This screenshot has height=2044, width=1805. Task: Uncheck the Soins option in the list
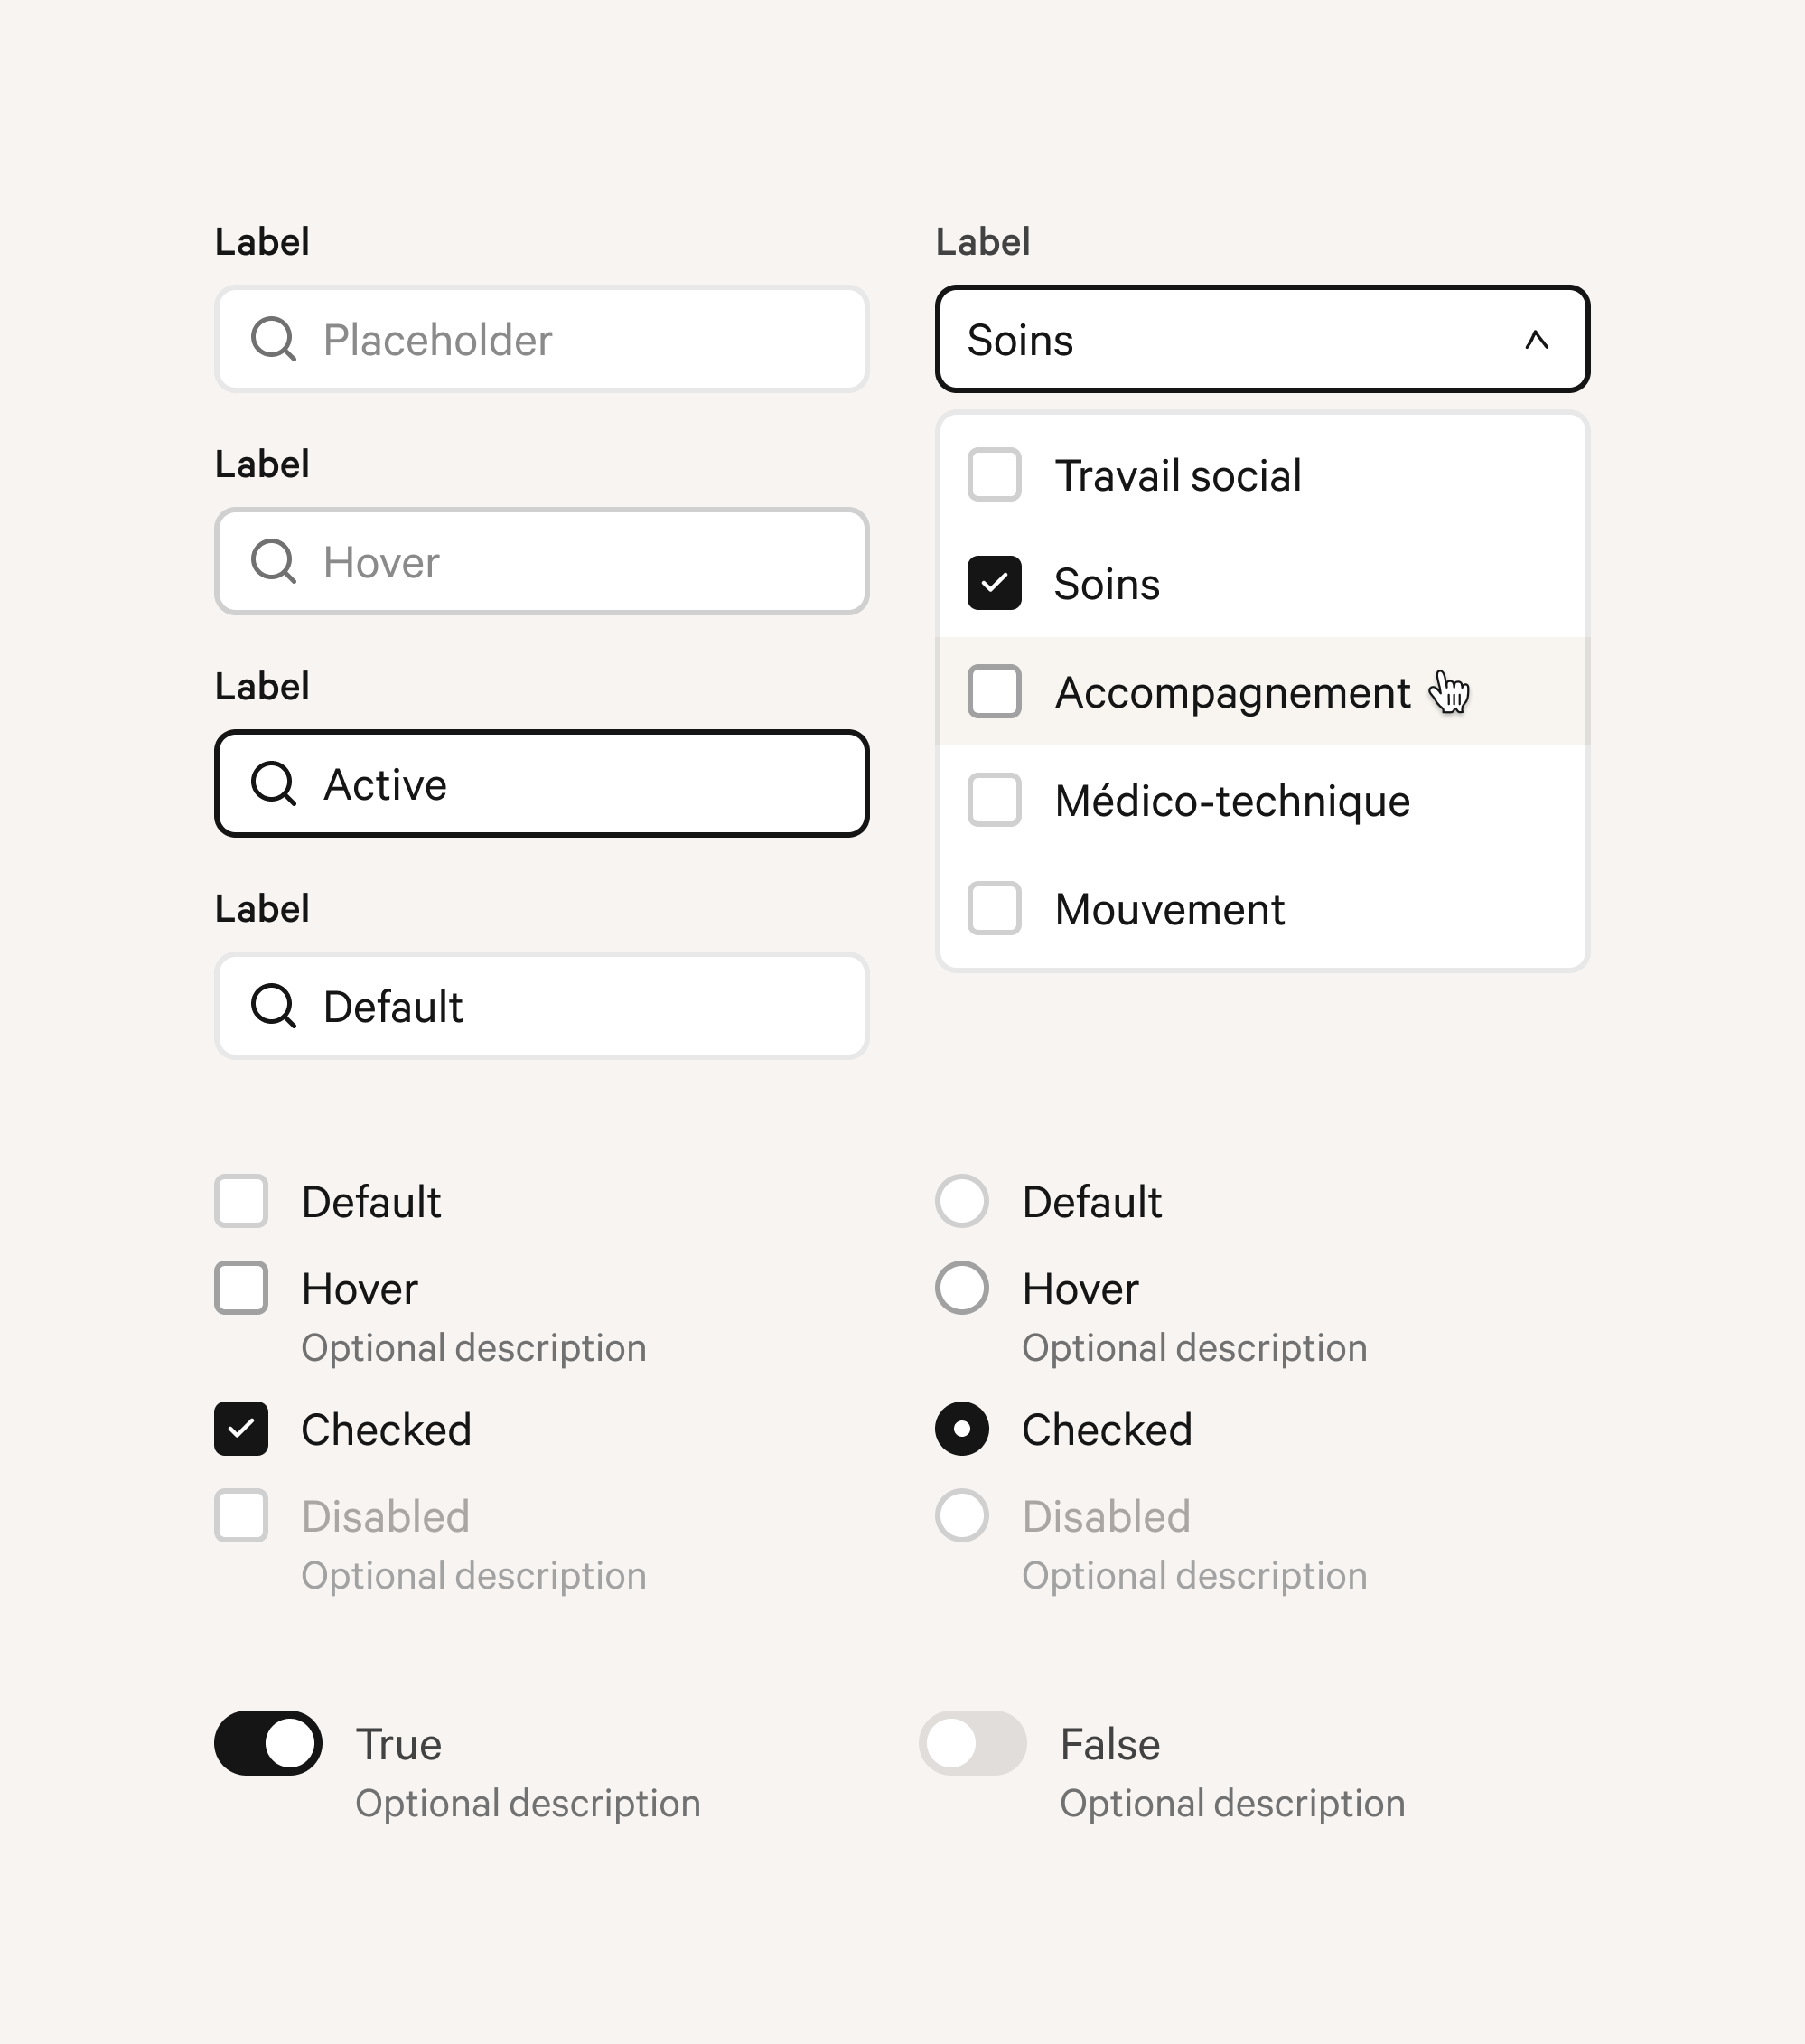click(x=994, y=583)
